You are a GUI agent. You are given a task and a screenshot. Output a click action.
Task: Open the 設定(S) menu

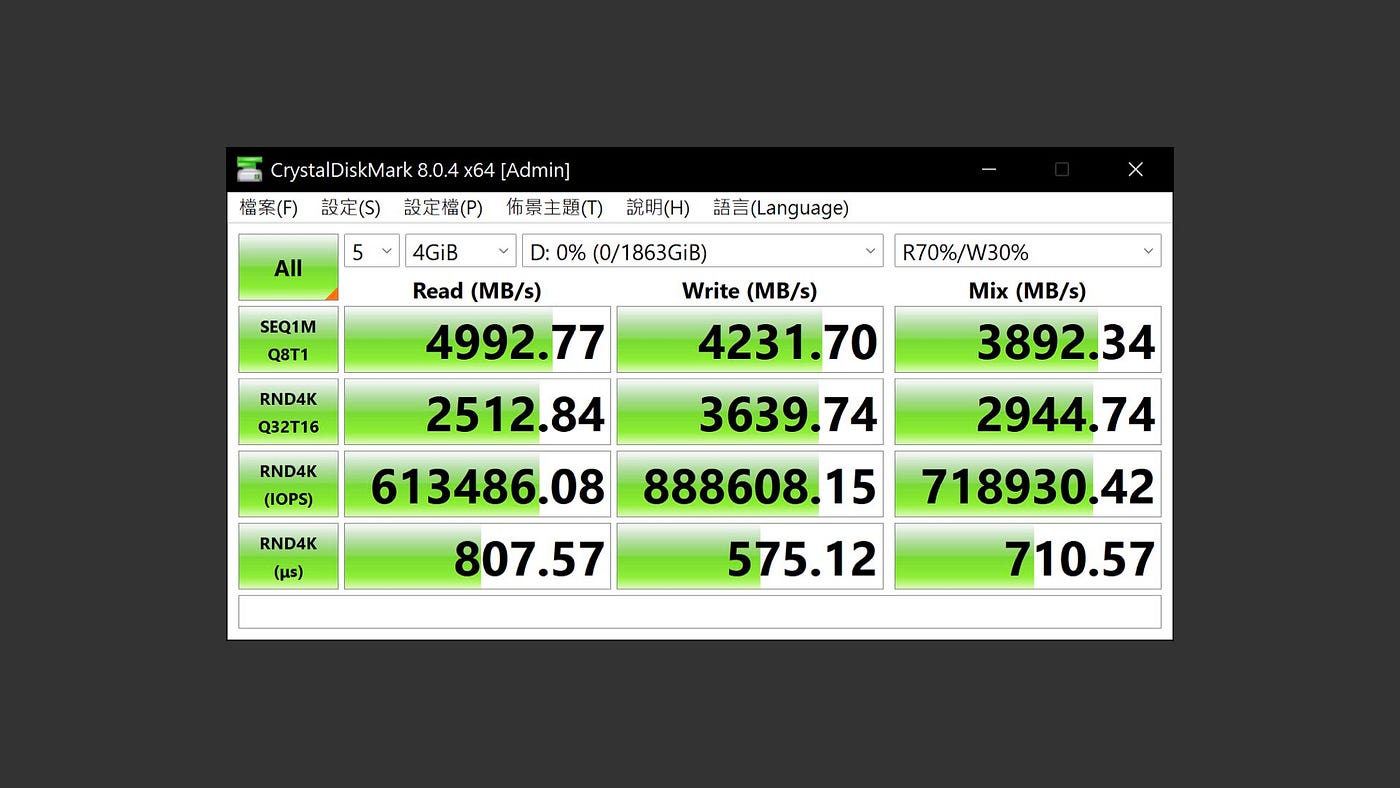351,208
